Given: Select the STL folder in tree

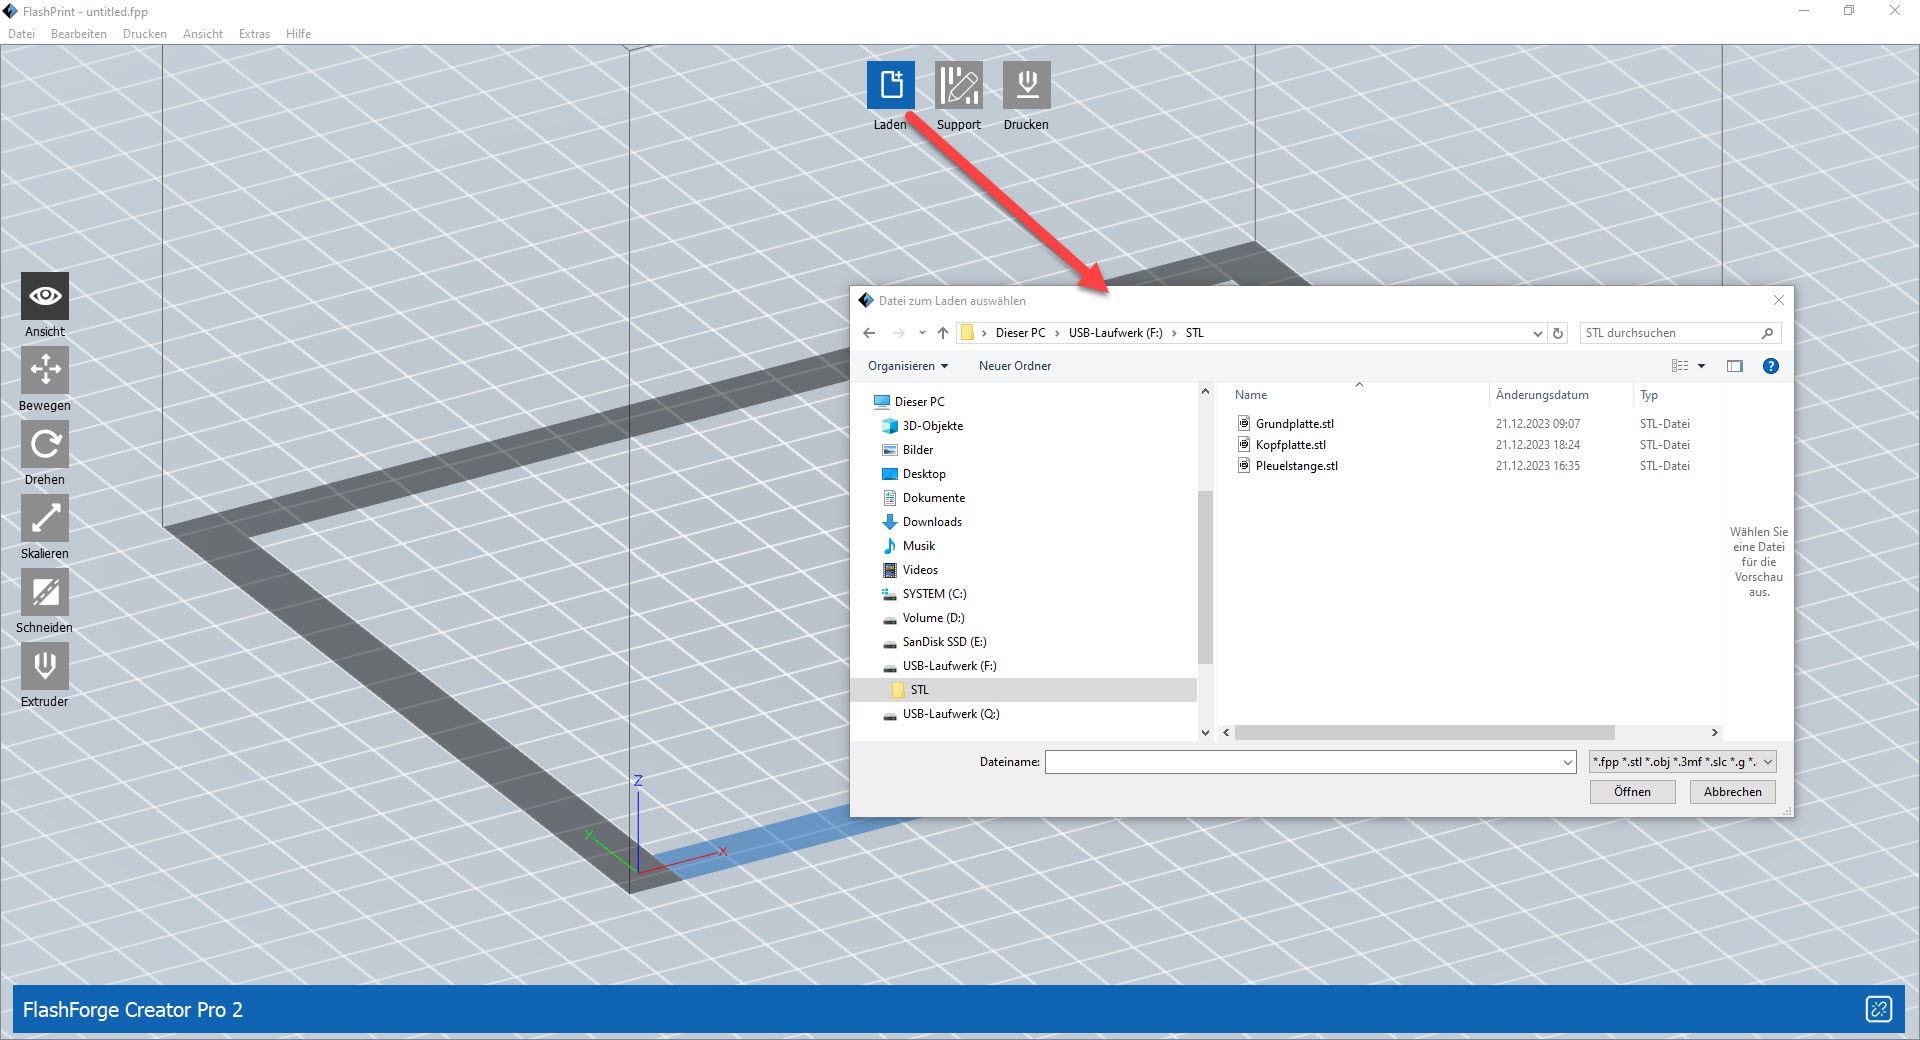Looking at the screenshot, I should pyautogui.click(x=1023, y=690).
